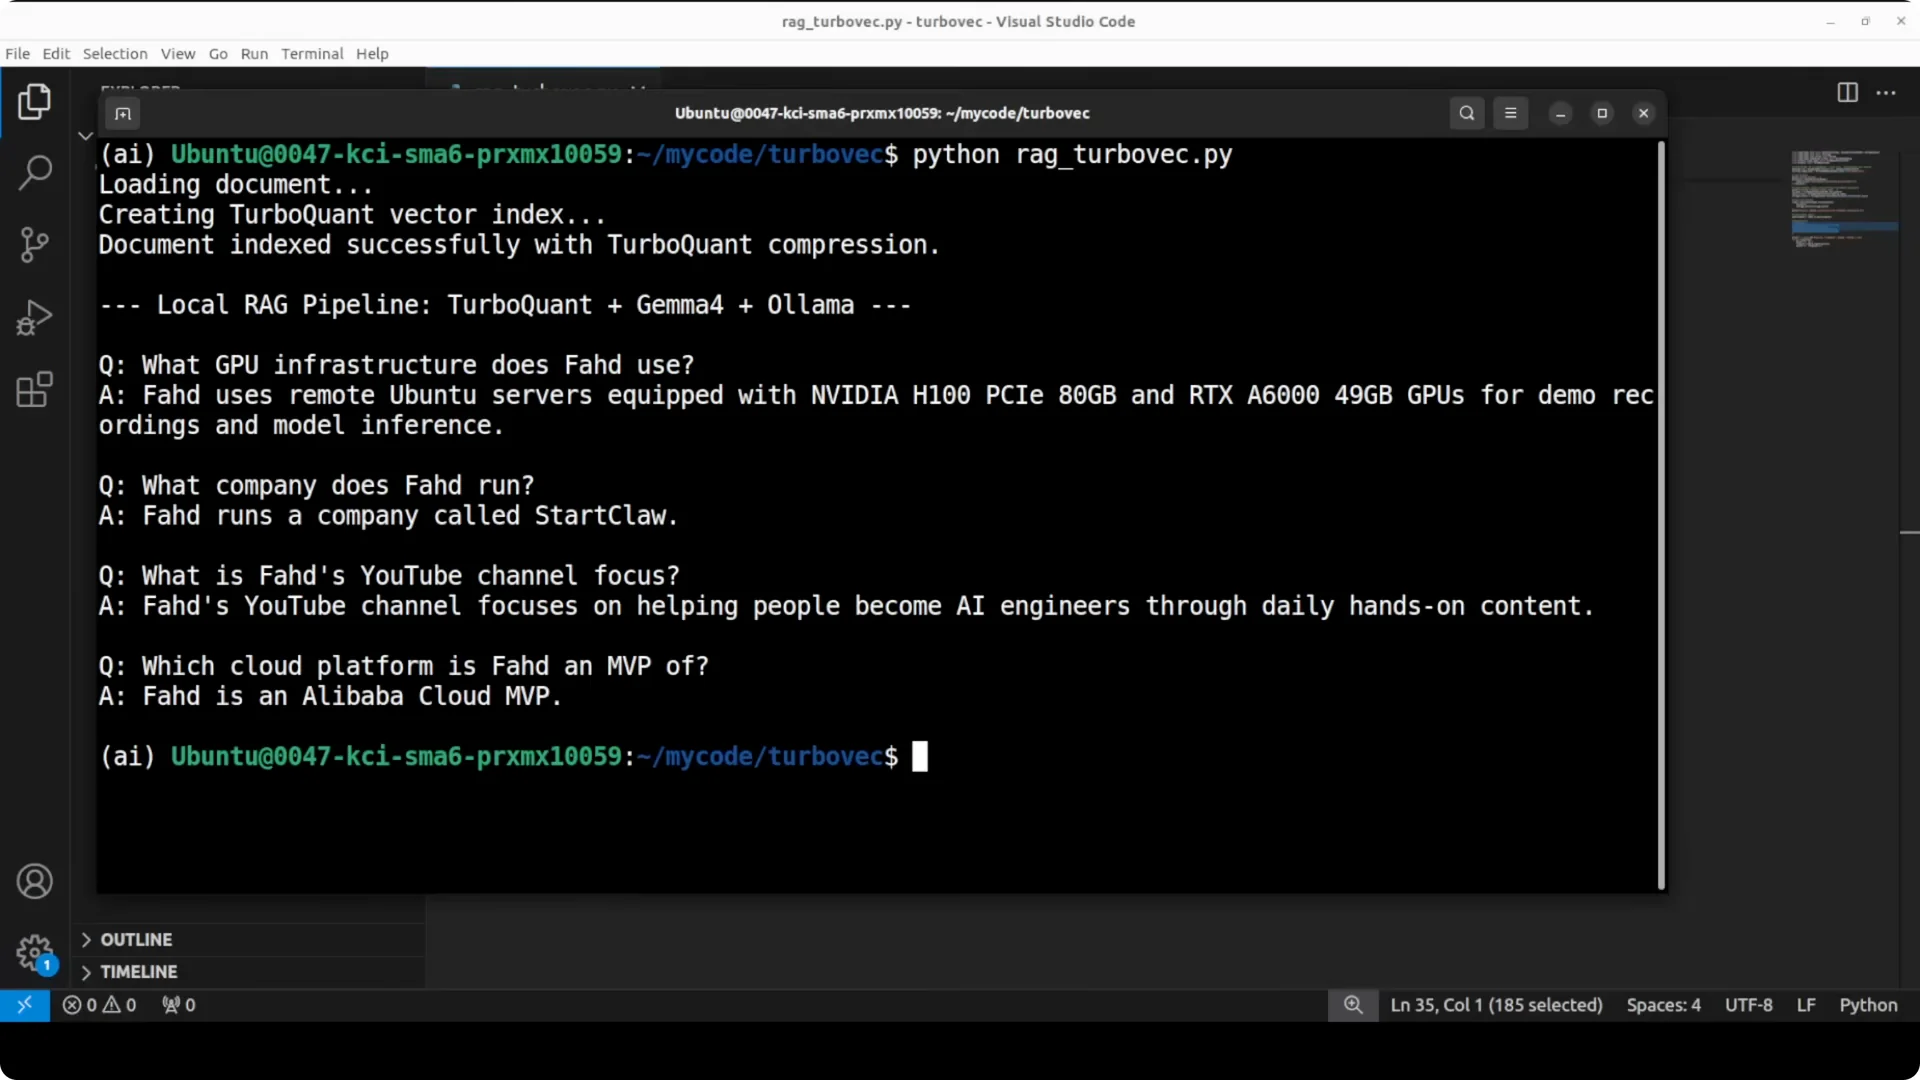Screen dimensions: 1920x1080
Task: Open the editor More Actions ellipsis menu
Action: 1886,92
